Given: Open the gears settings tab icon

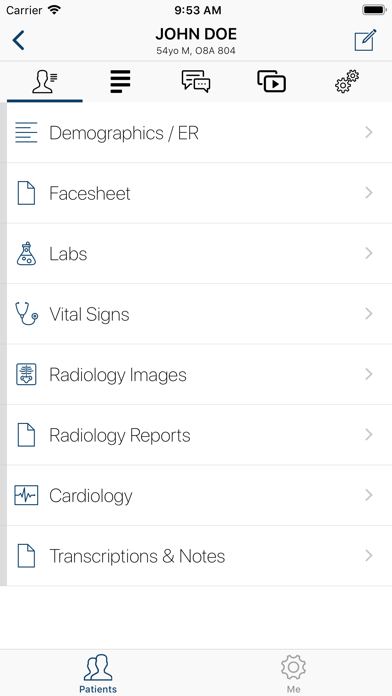Looking at the screenshot, I should click(x=347, y=82).
